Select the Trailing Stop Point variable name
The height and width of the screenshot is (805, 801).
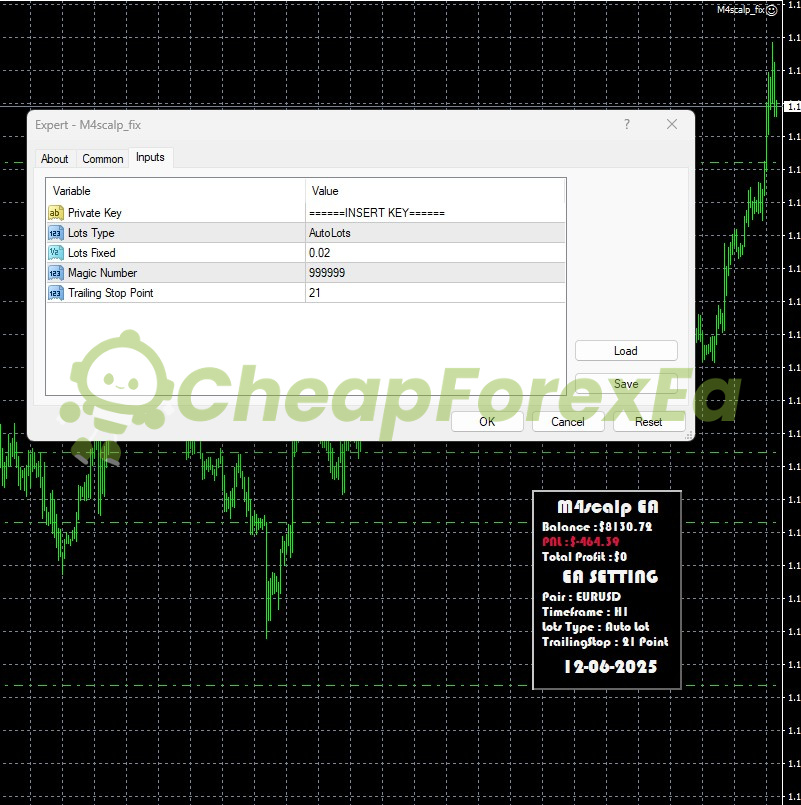110,293
